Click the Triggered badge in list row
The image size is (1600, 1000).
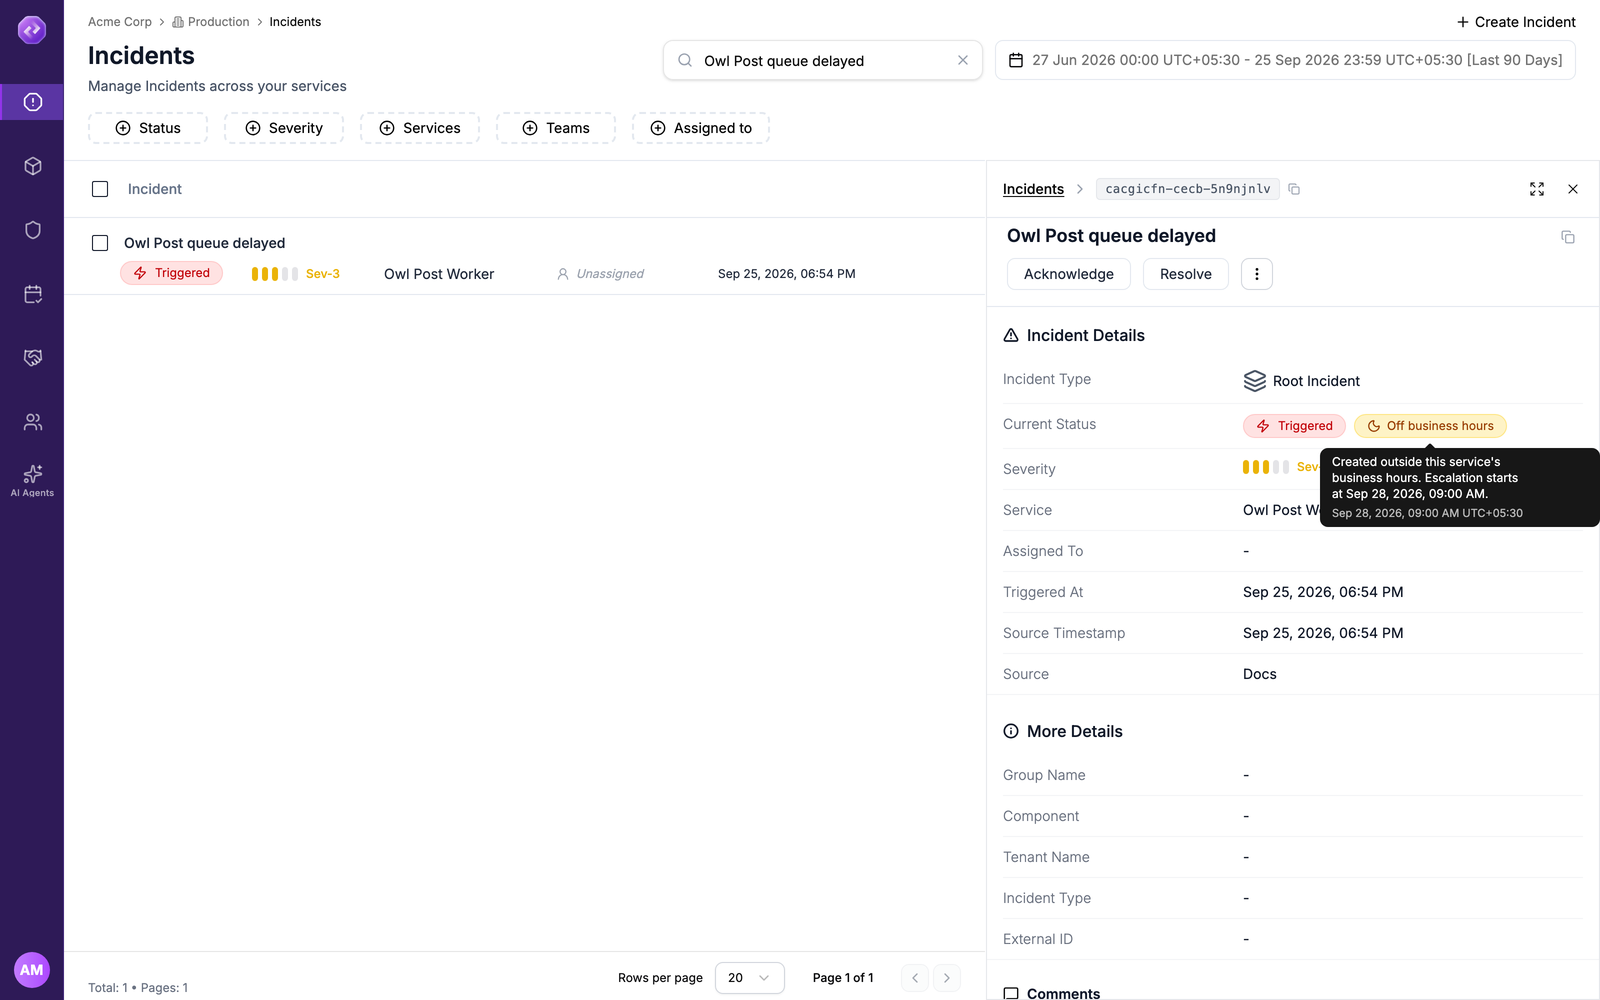point(171,273)
